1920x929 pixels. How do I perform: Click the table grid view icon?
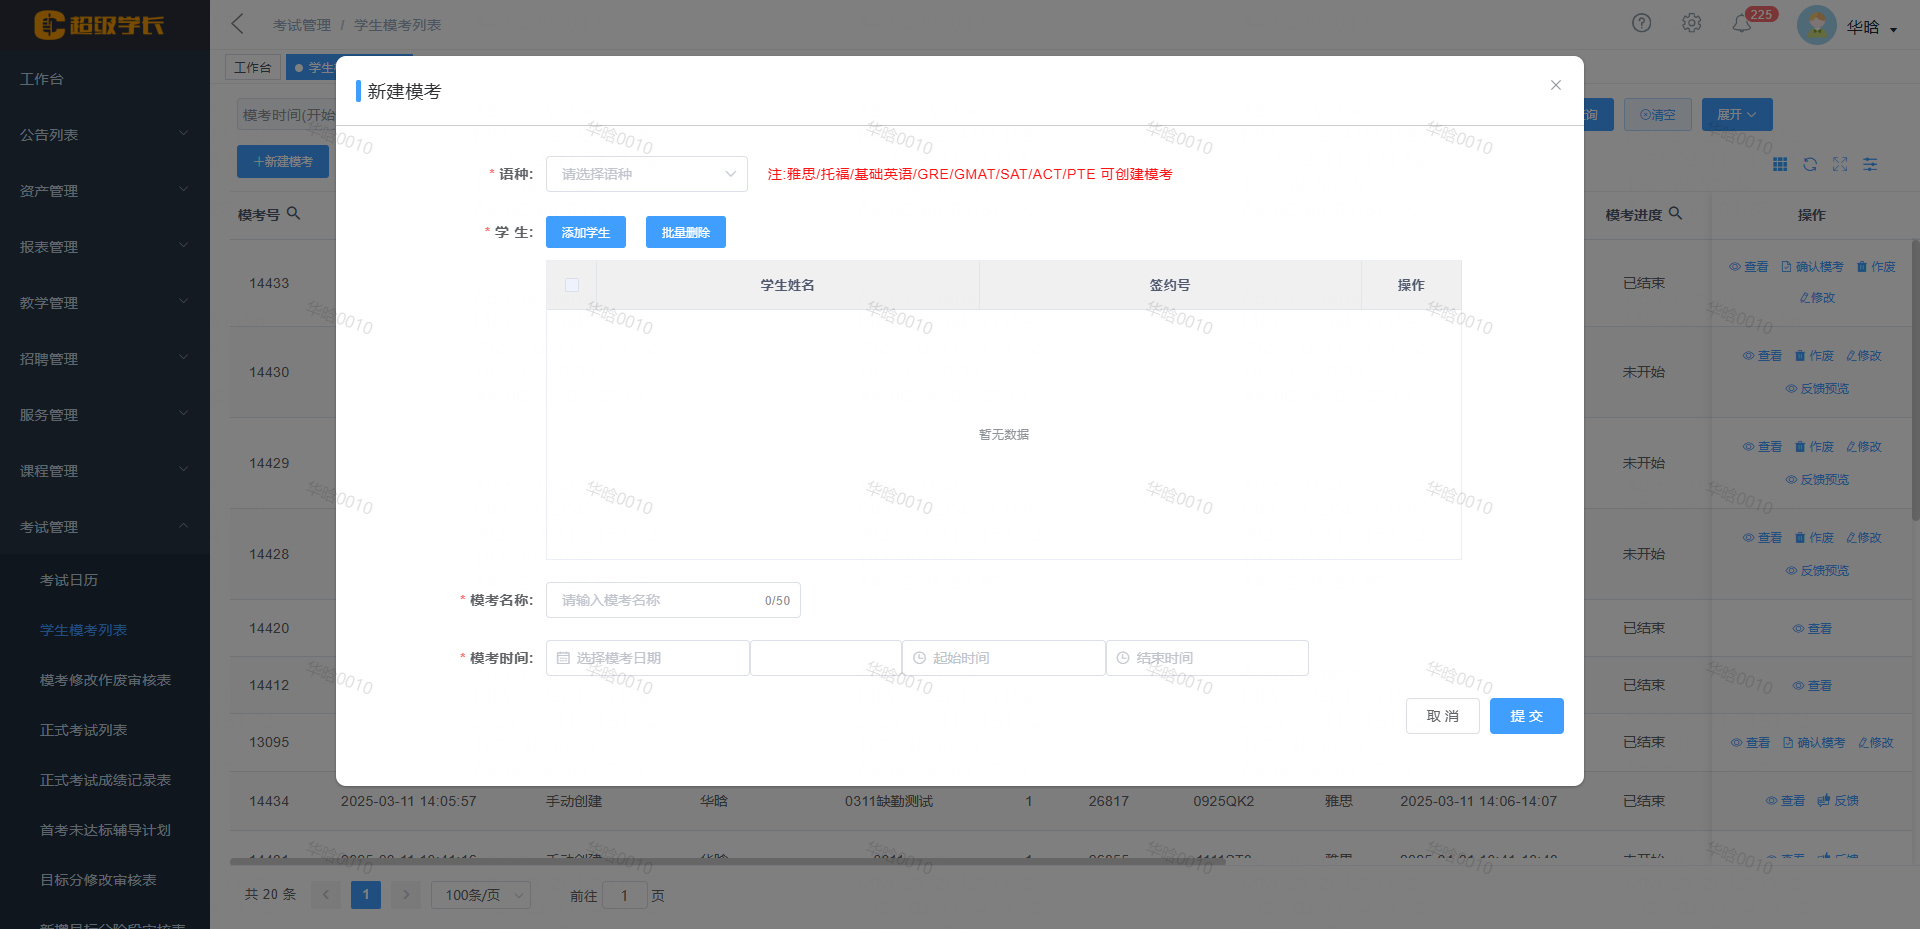click(x=1780, y=164)
